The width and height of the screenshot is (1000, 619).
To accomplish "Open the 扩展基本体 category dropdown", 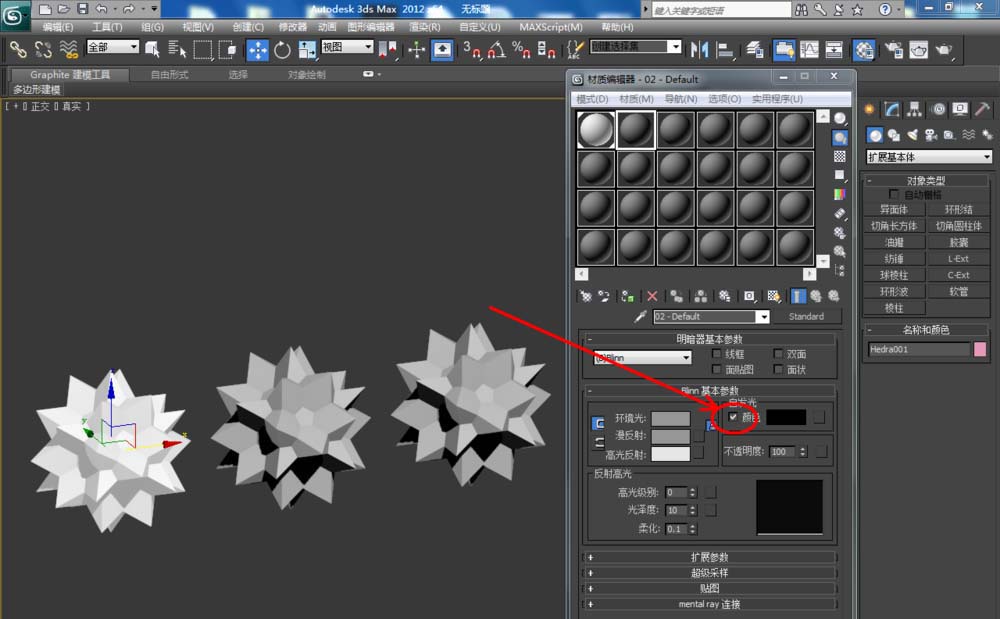I will (929, 157).
